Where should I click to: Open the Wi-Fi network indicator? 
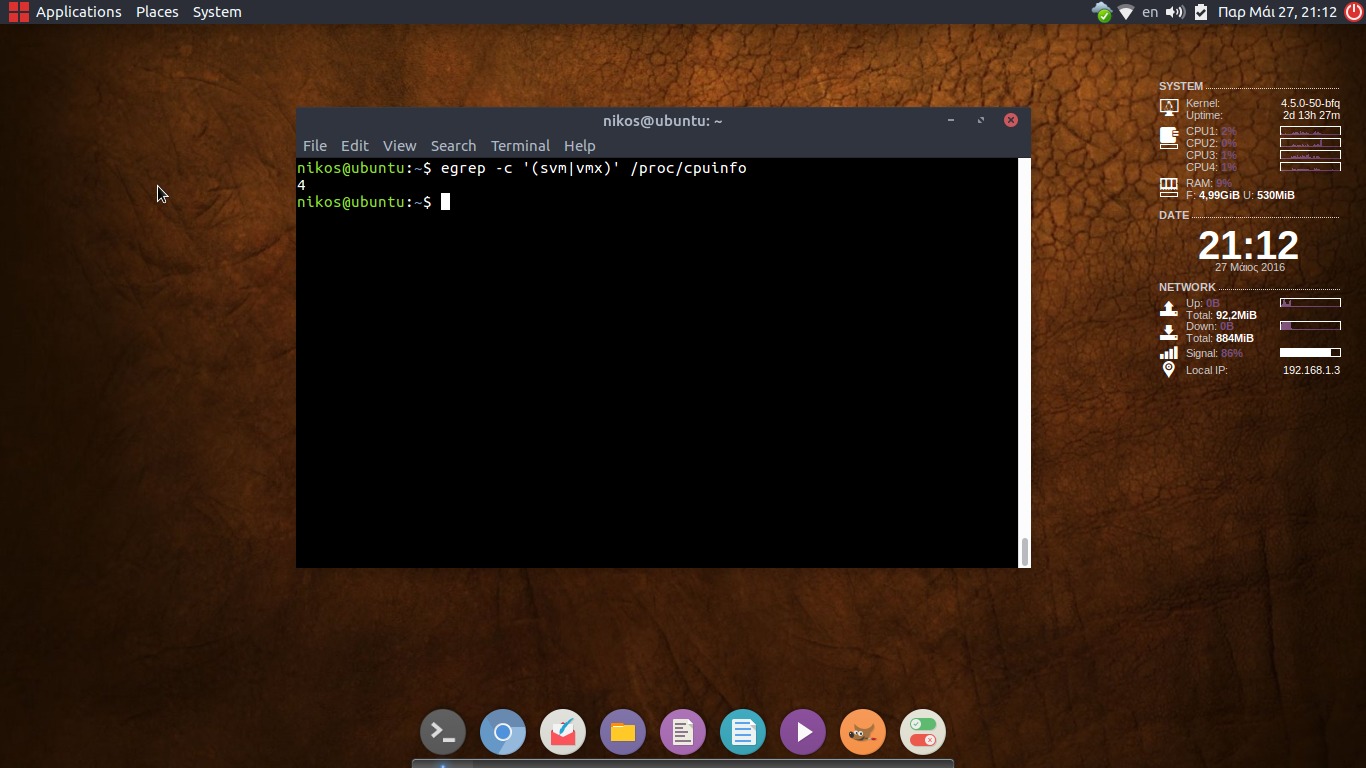(x=1126, y=12)
